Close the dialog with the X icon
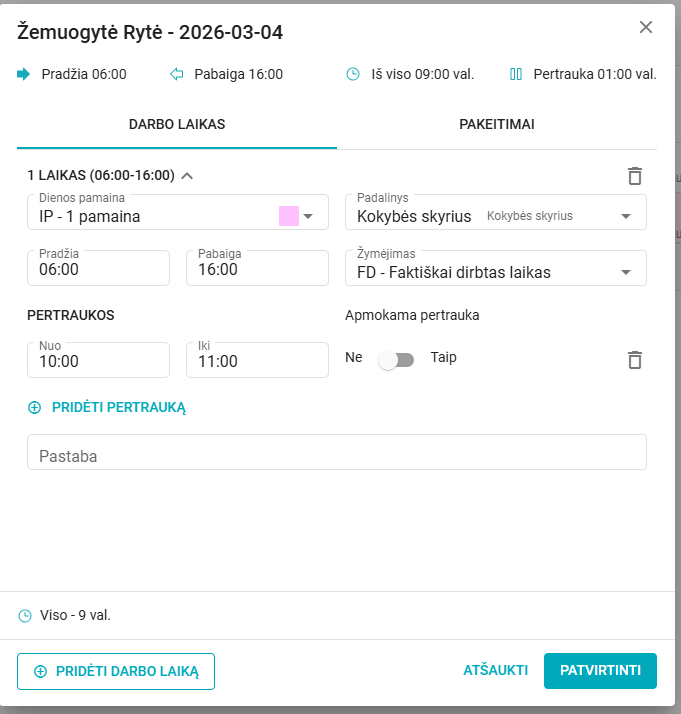Viewport: 681px width, 714px height. [646, 27]
